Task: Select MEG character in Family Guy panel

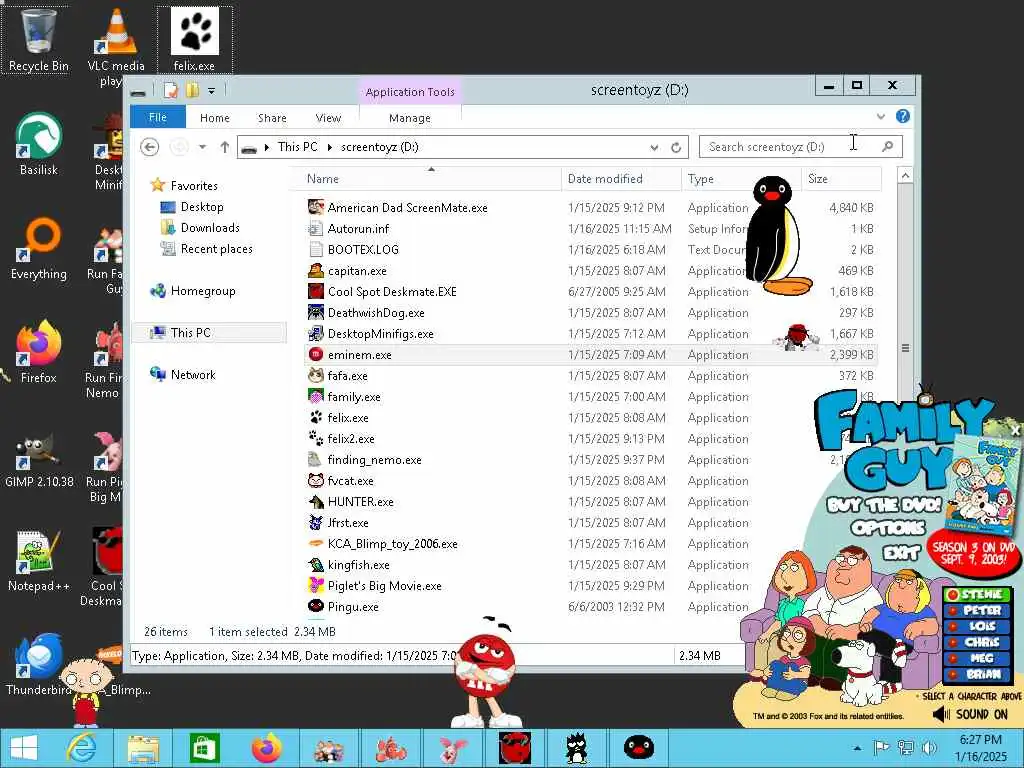Action: coord(977,658)
